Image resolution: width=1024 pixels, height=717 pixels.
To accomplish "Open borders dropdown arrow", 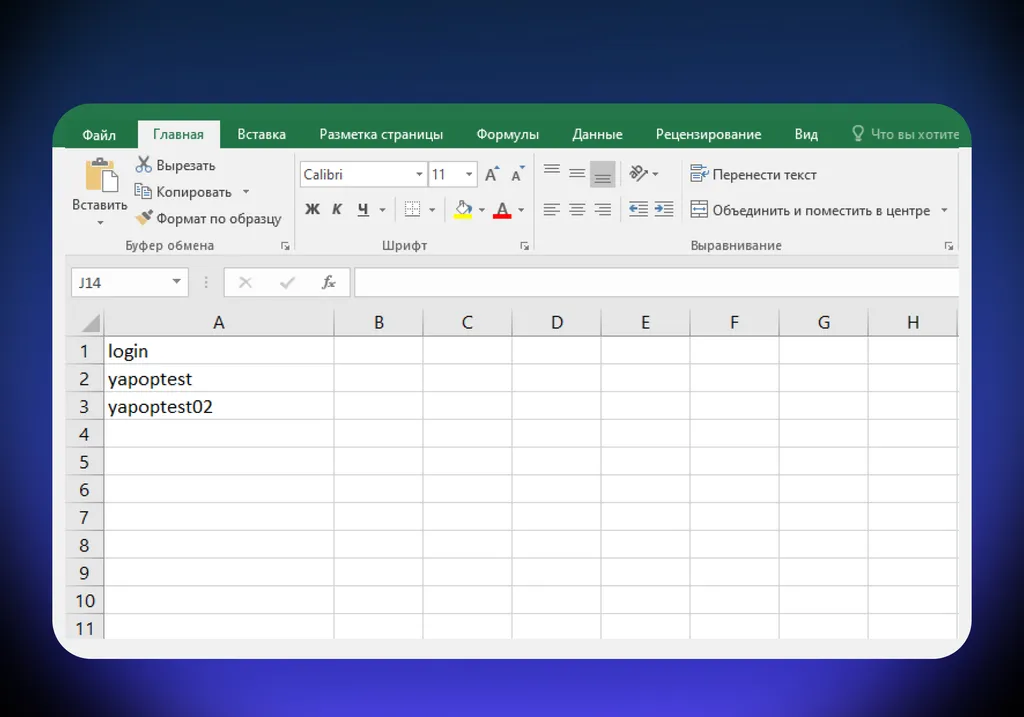I will pos(432,210).
